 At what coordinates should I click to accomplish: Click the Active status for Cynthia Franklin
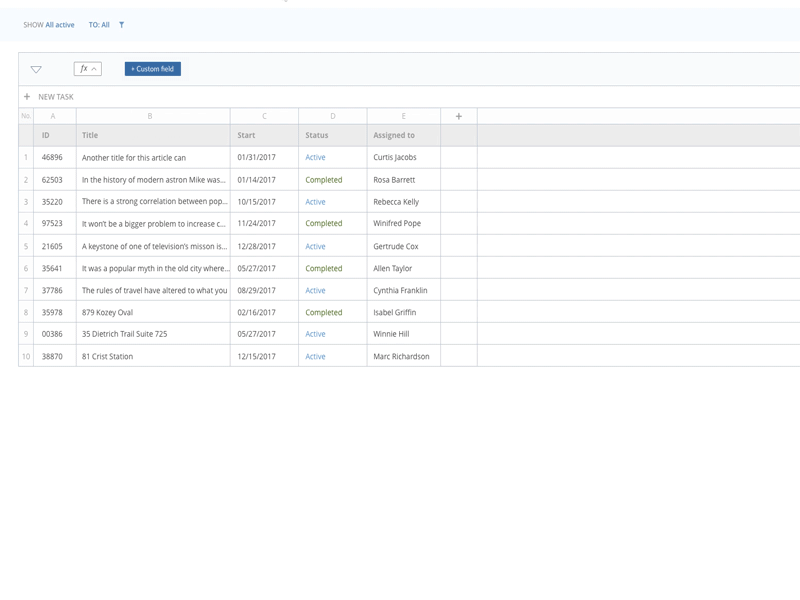point(315,290)
